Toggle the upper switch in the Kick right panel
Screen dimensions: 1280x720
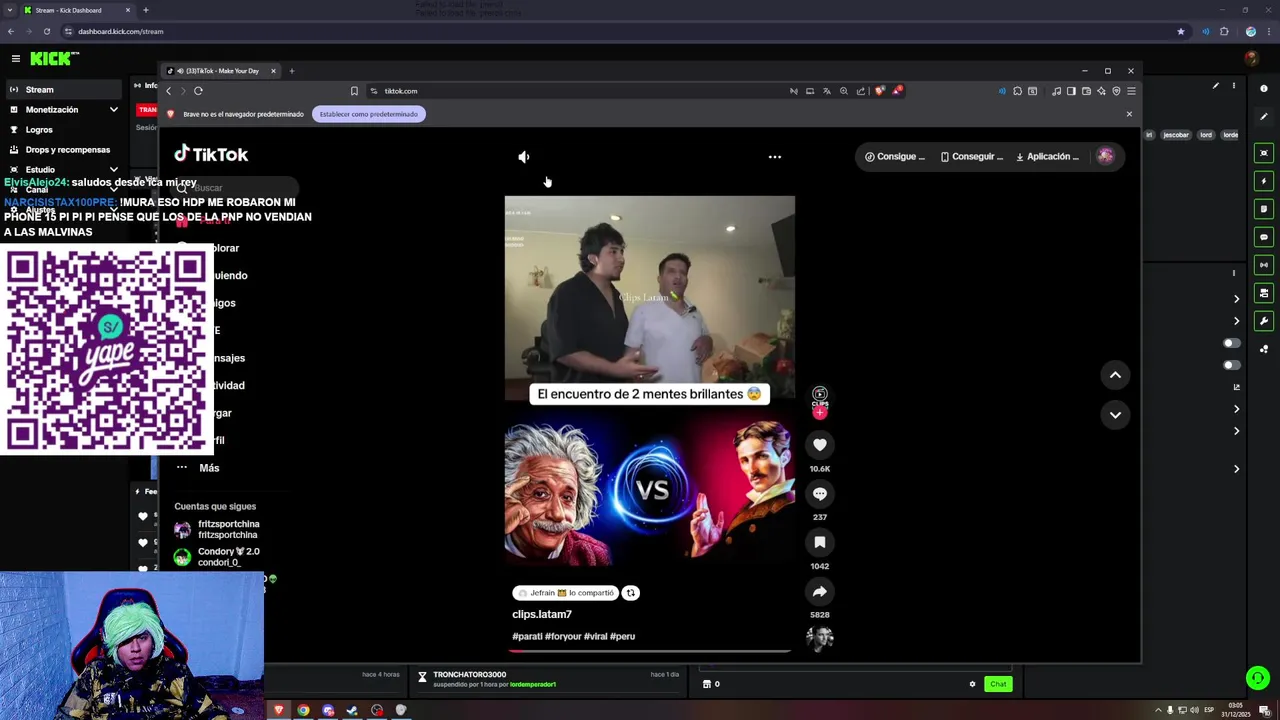(1232, 343)
